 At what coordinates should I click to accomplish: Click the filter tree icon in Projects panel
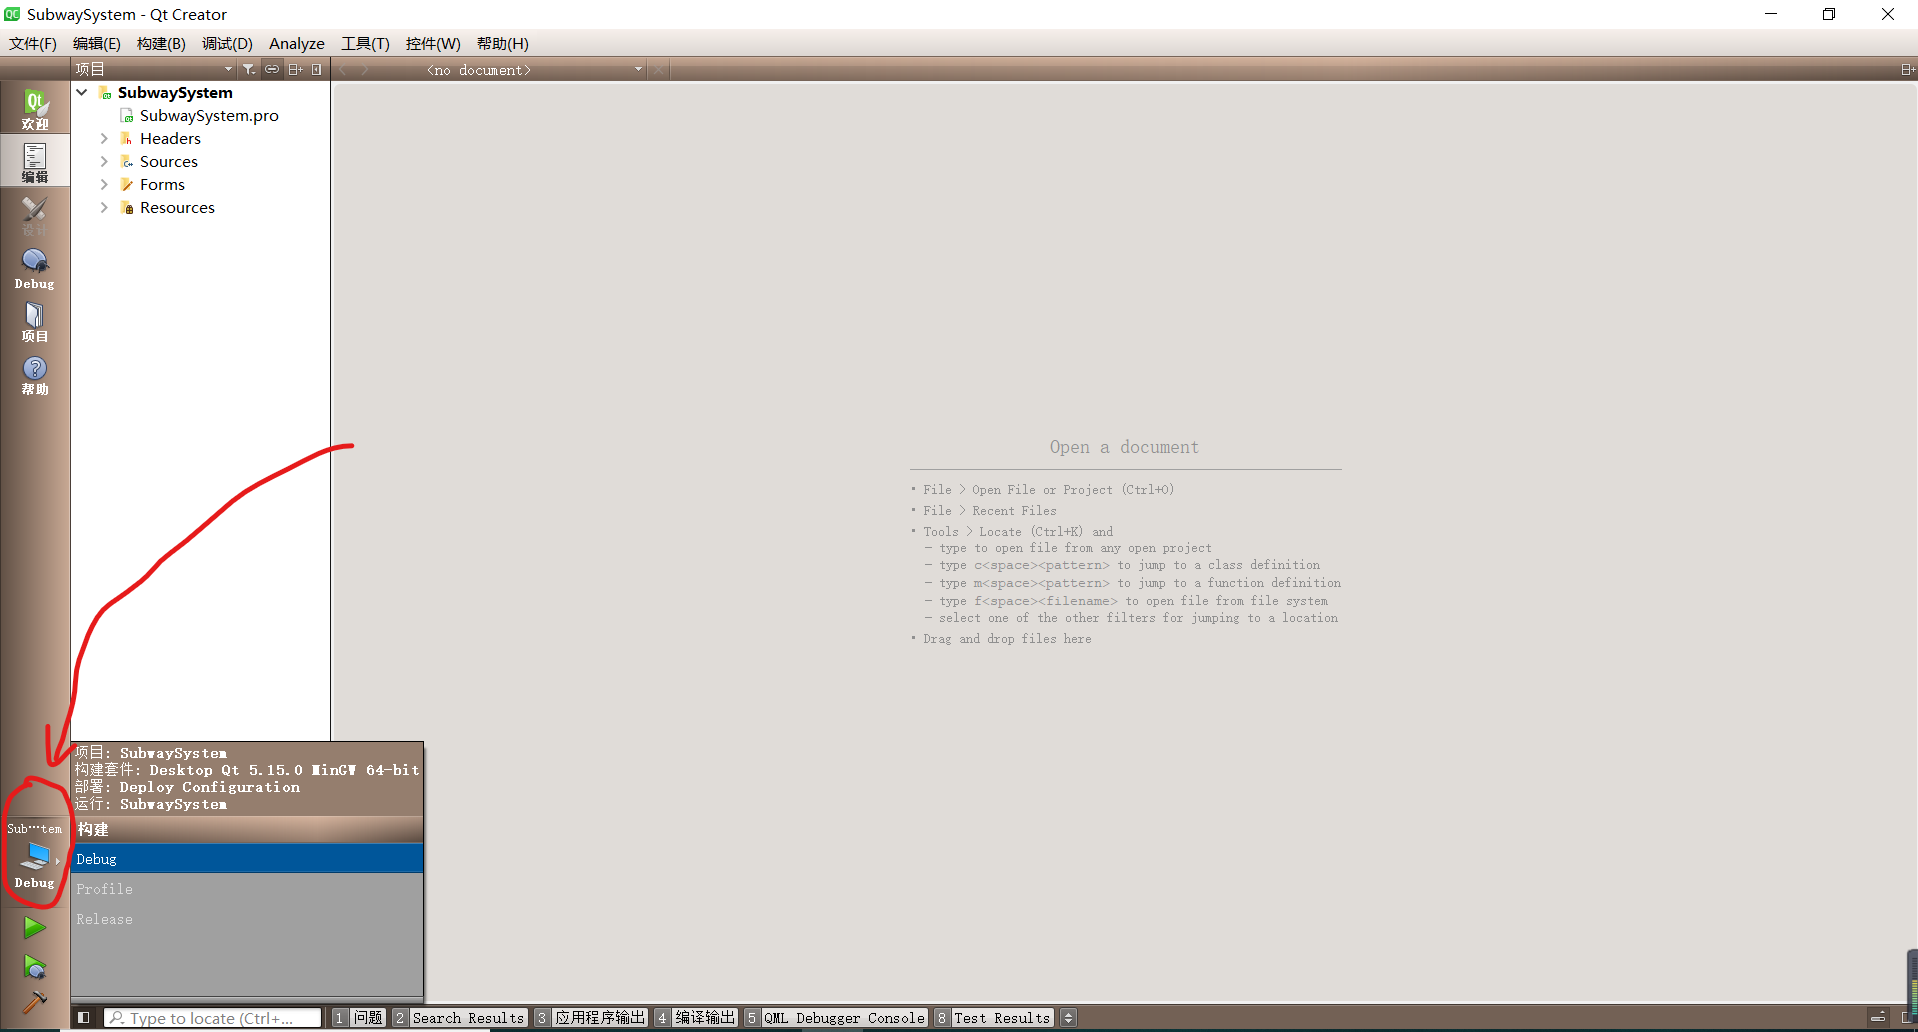[249, 69]
